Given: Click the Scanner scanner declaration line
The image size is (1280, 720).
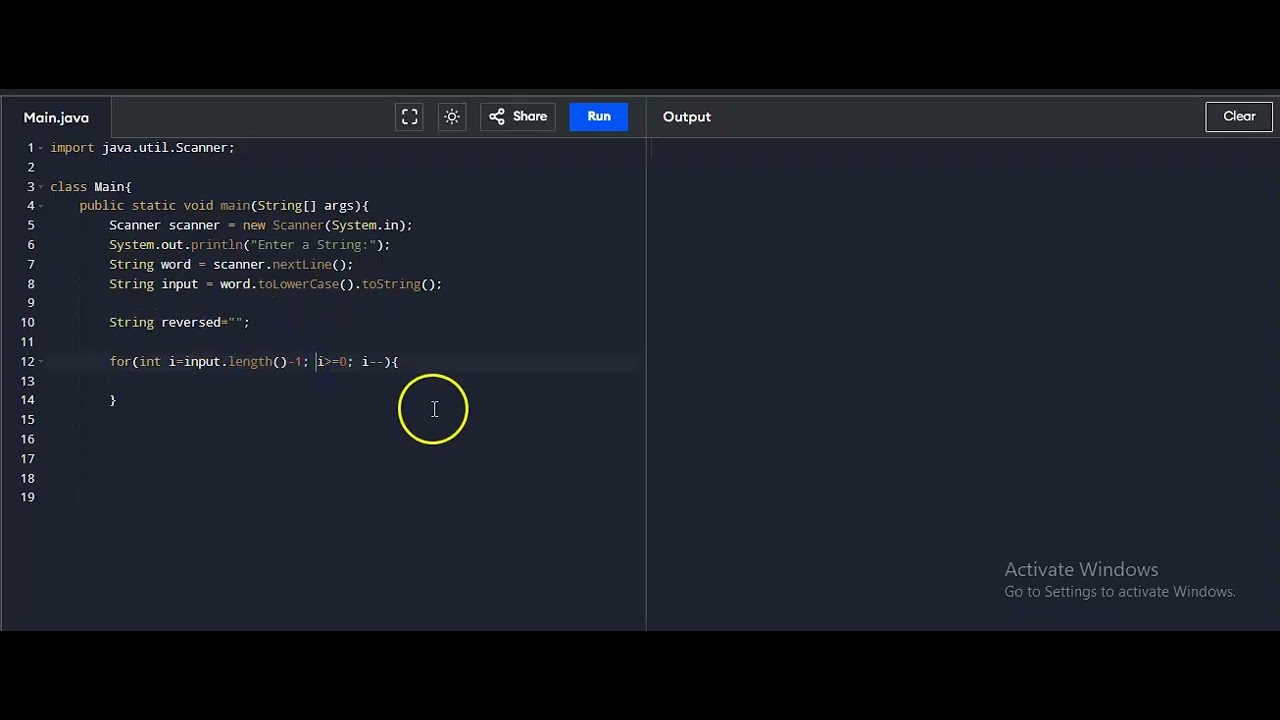Looking at the screenshot, I should pos(261,225).
